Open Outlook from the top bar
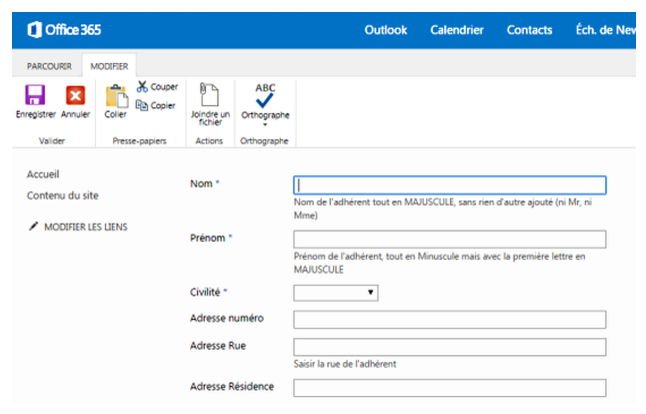Image resolution: width=646 pixels, height=414 pixels. point(386,30)
